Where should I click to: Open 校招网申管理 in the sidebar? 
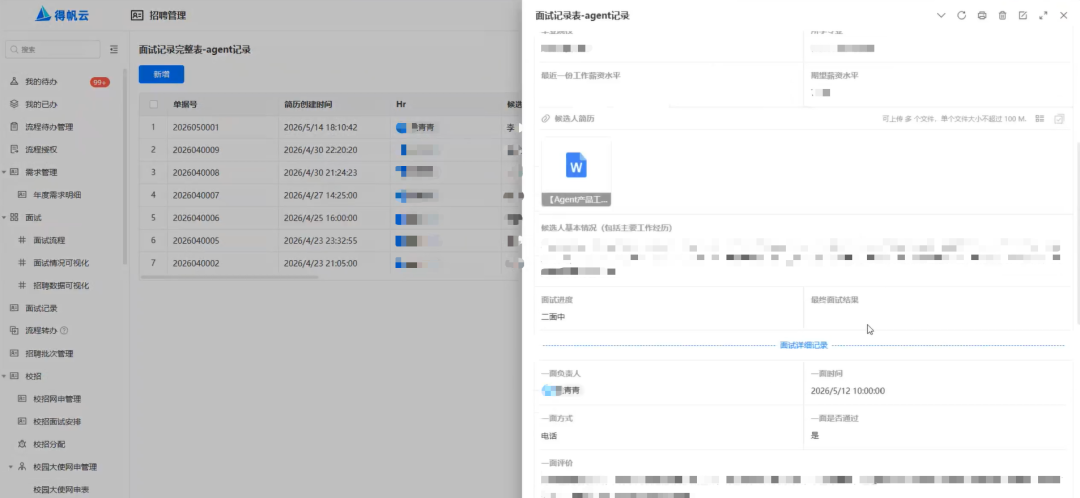[57, 399]
